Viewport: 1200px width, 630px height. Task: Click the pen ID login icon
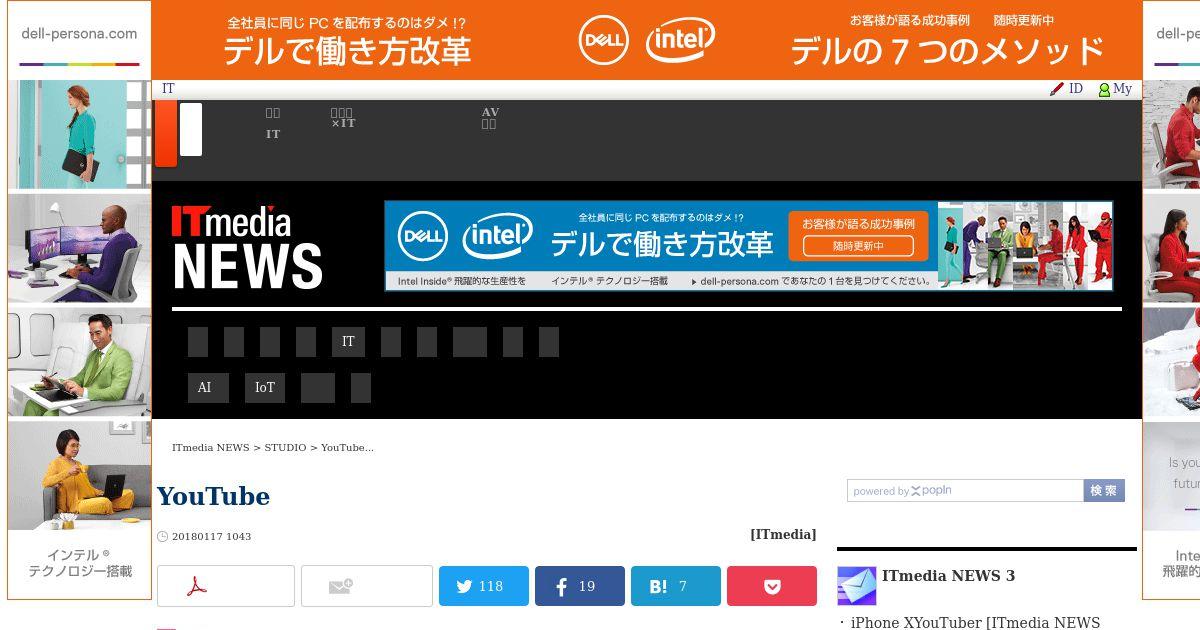point(1057,89)
